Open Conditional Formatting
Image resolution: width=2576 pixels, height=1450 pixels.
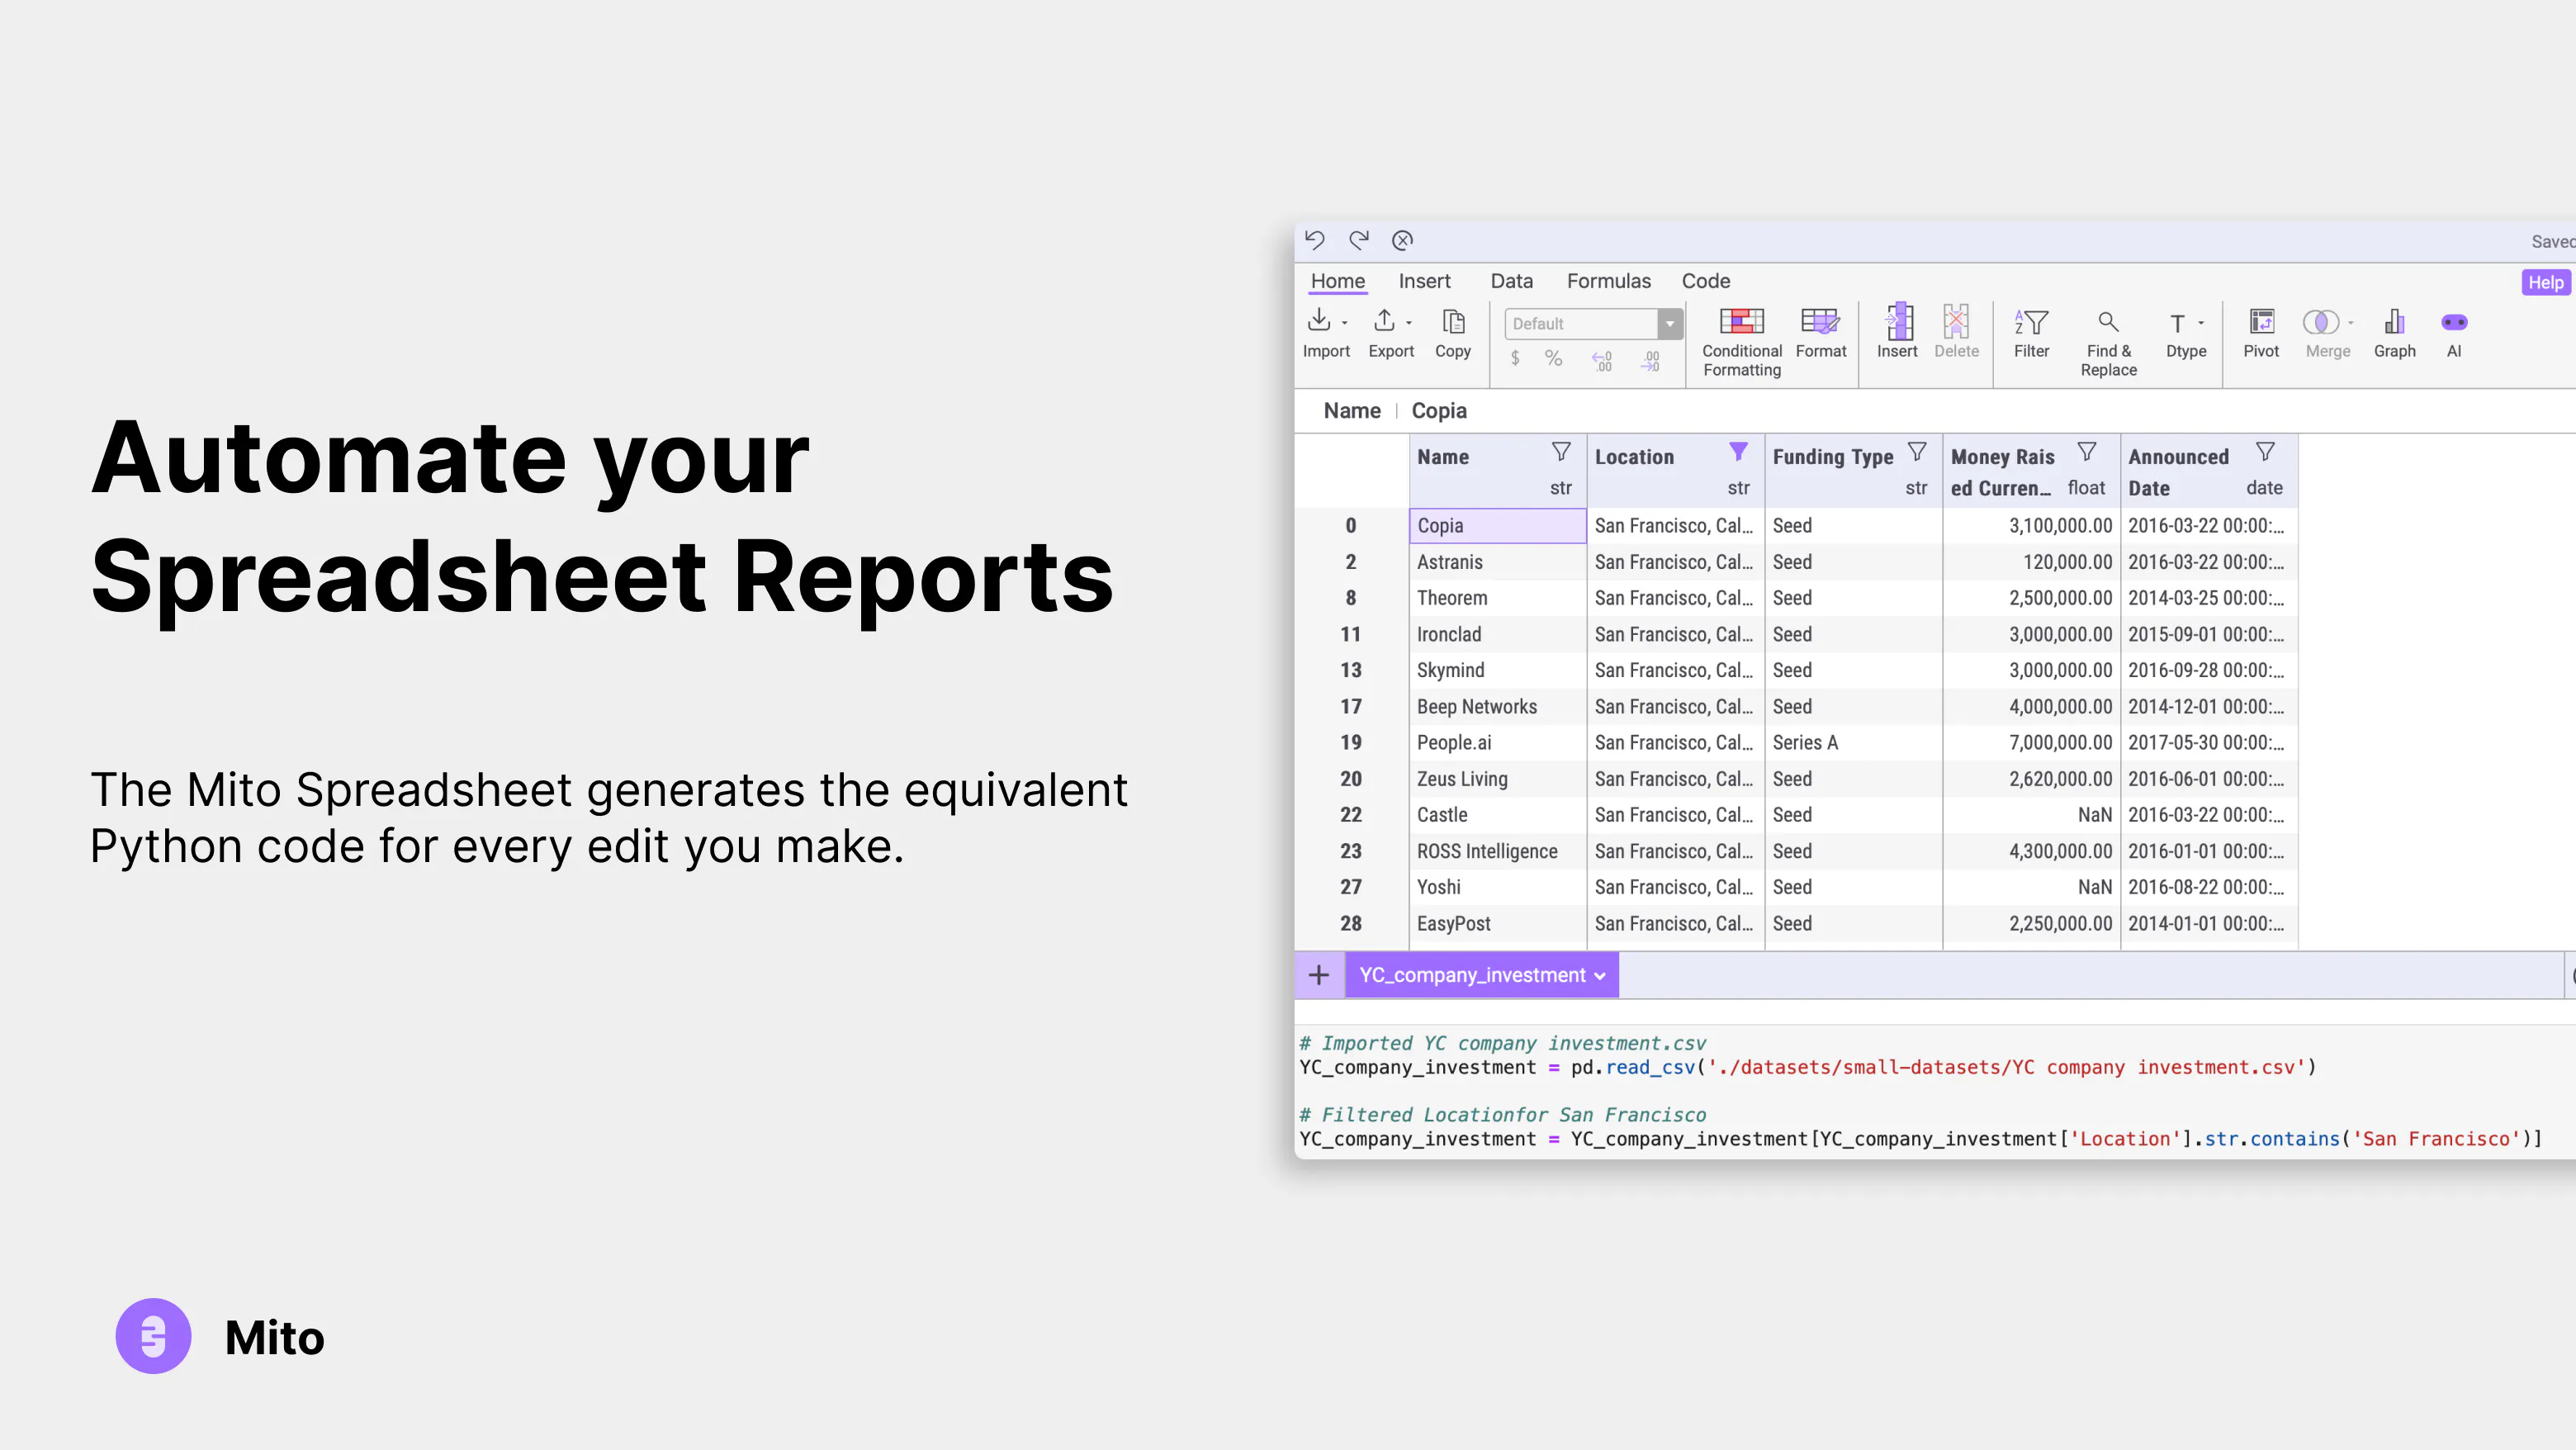click(x=1741, y=342)
